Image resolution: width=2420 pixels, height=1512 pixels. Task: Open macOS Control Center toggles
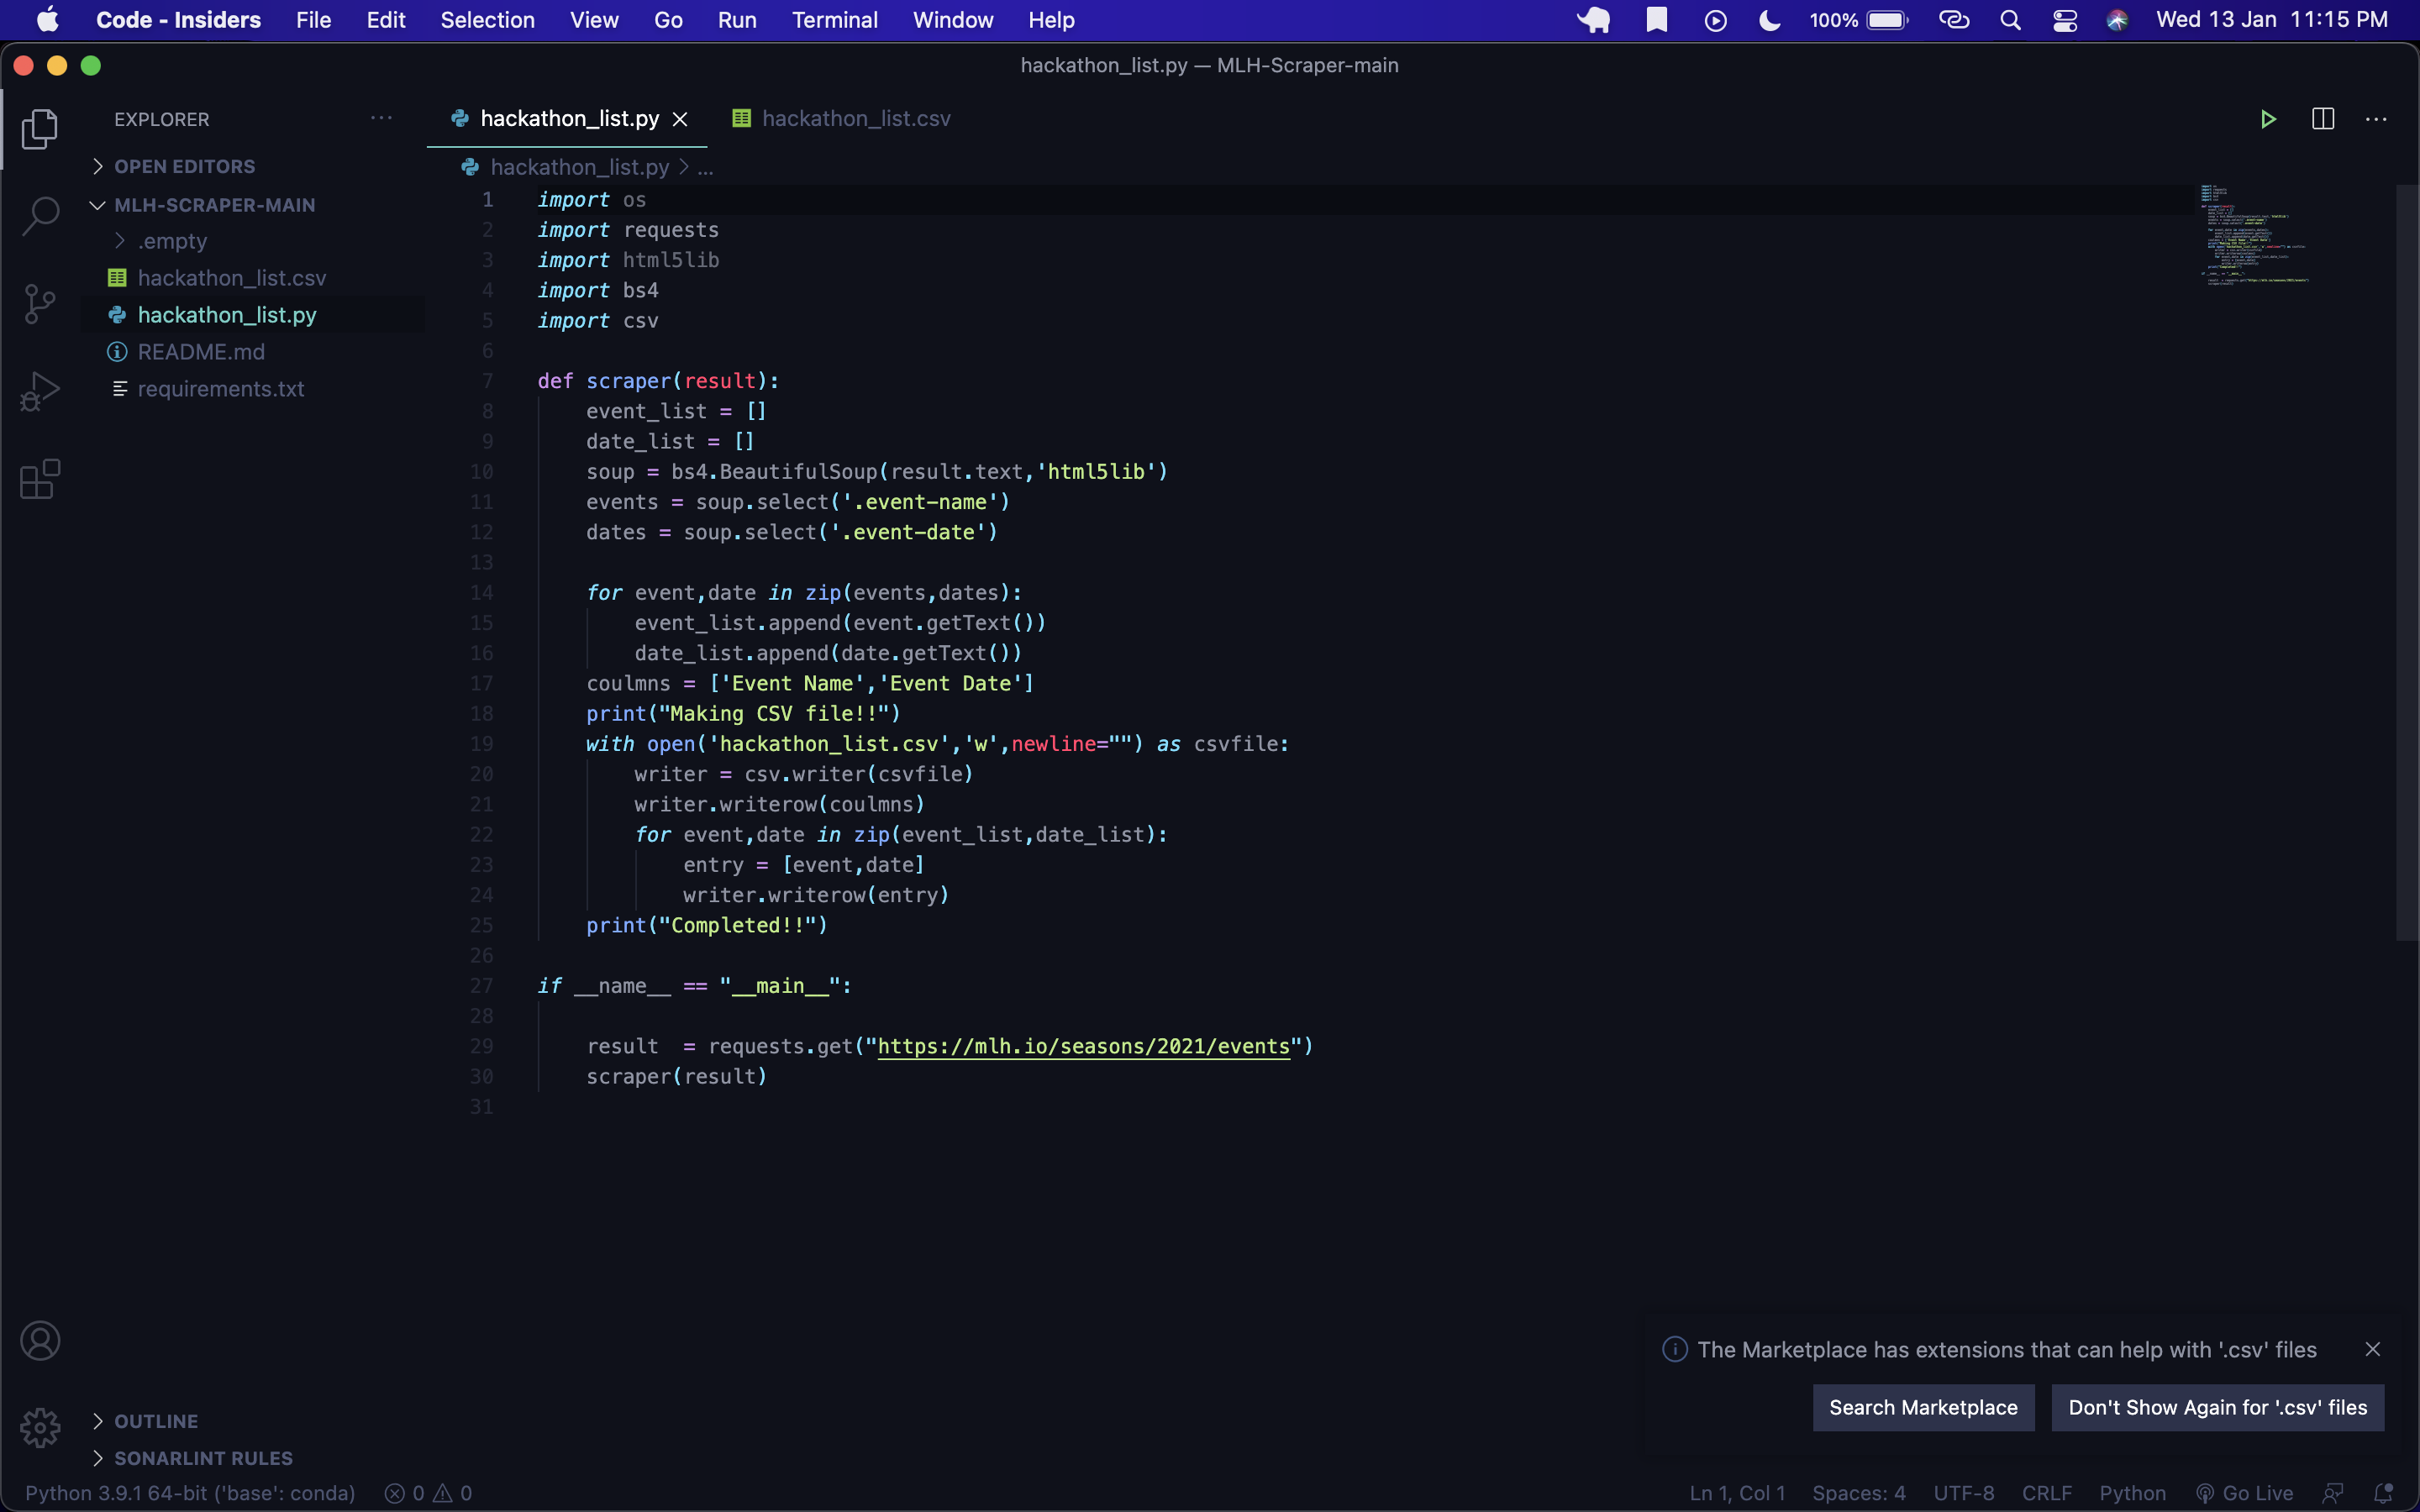(x=2064, y=20)
